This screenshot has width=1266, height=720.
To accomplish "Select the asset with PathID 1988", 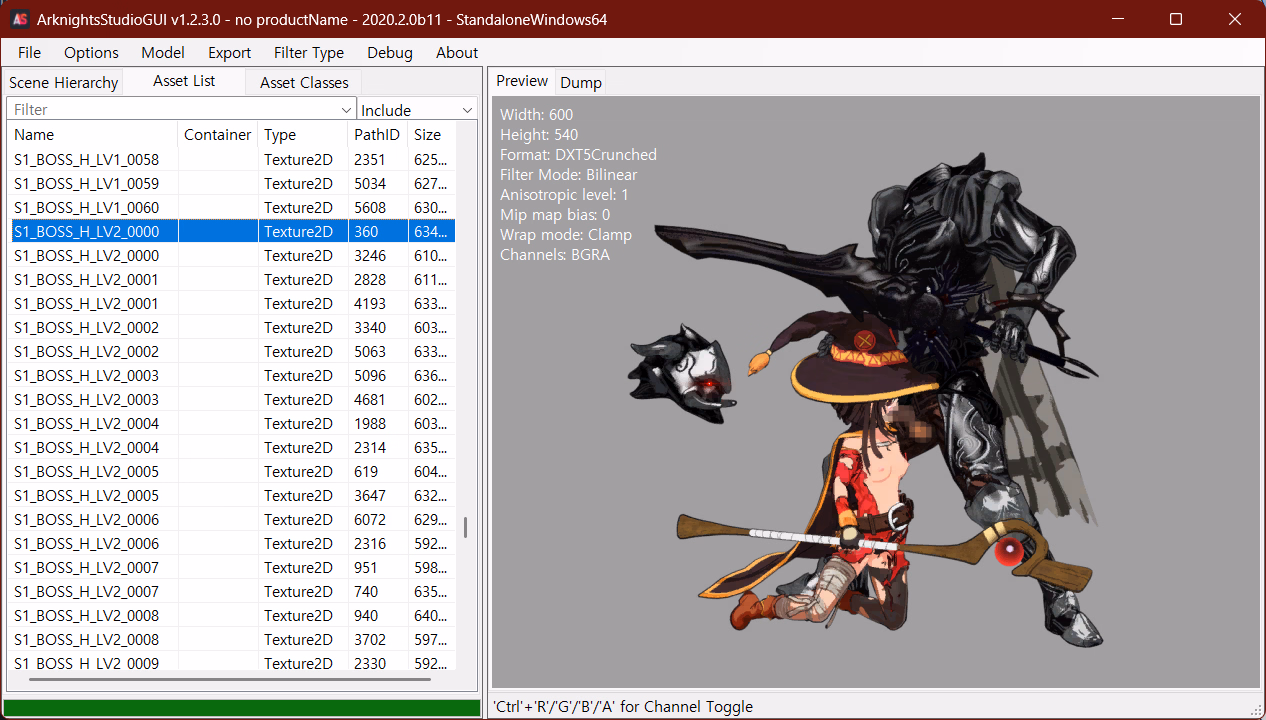I will point(233,423).
